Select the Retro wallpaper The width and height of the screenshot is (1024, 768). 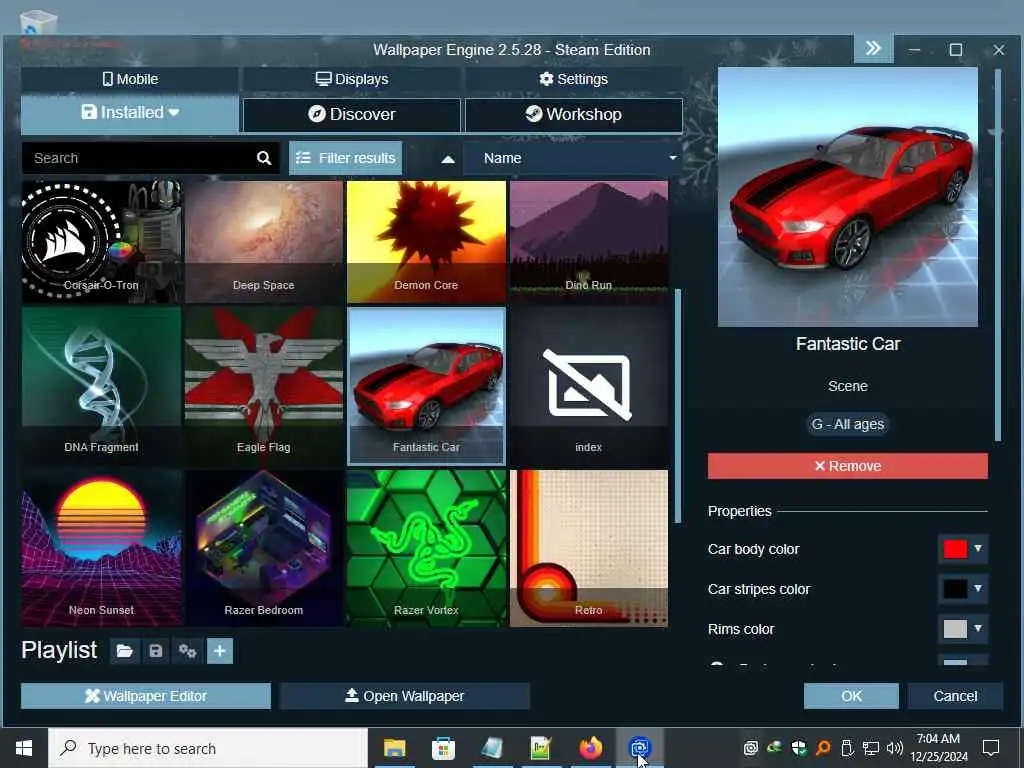[588, 548]
